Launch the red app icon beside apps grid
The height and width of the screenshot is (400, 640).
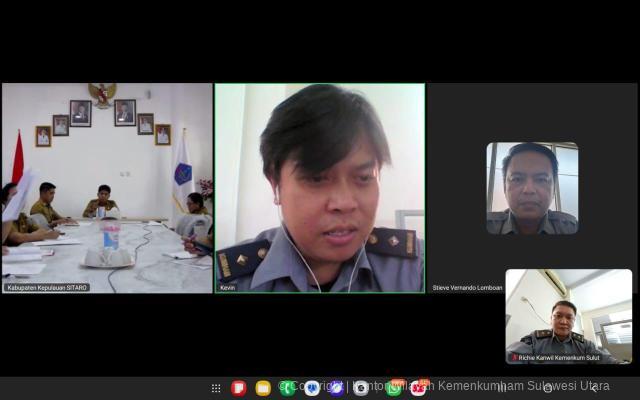[239, 388]
